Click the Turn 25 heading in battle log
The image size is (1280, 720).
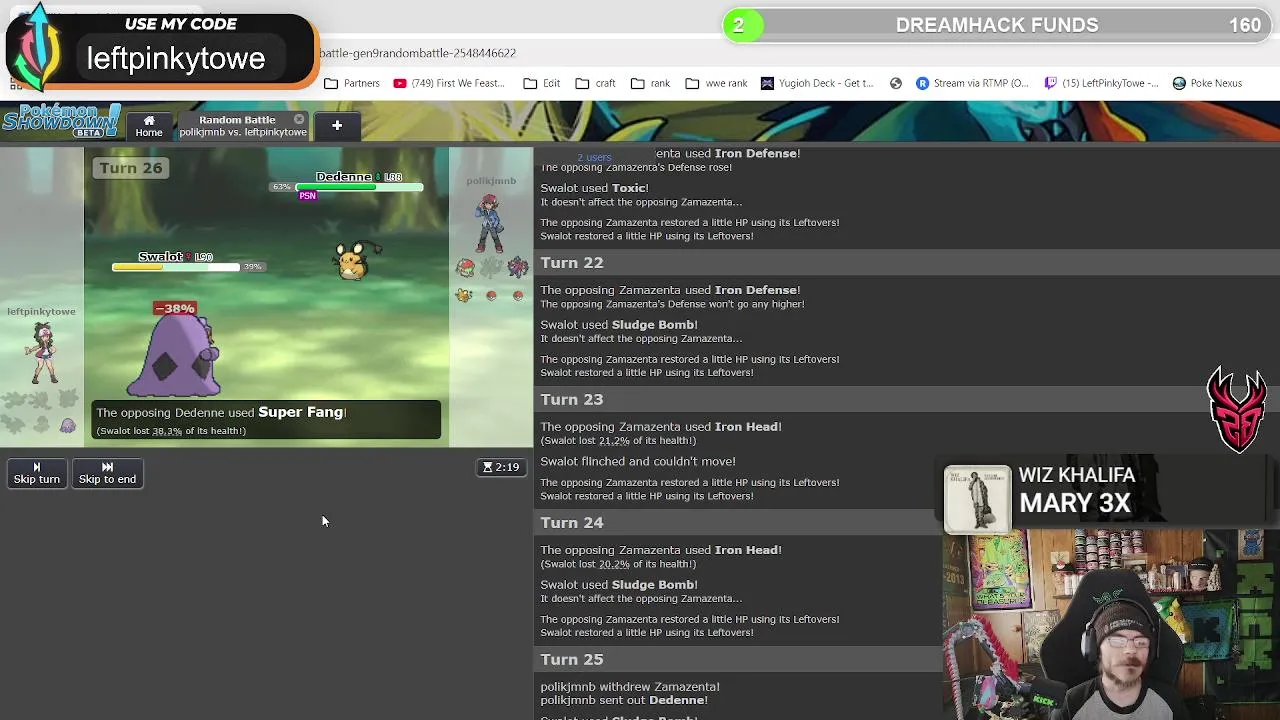(x=572, y=659)
